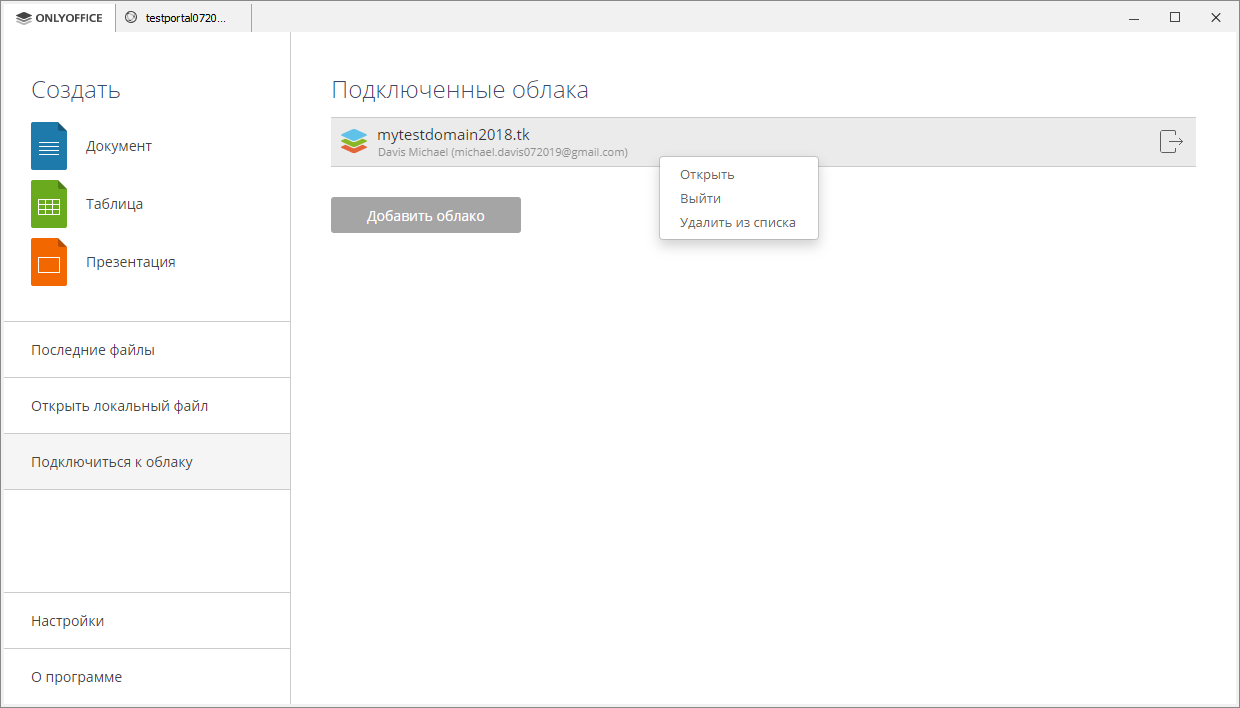The height and width of the screenshot is (708, 1240).
Task: Open Настройки in the sidebar
Action: click(x=147, y=621)
